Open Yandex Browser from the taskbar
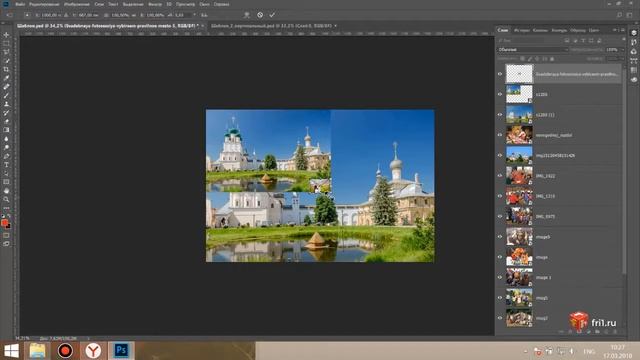The width and height of the screenshot is (640, 360). (93, 351)
